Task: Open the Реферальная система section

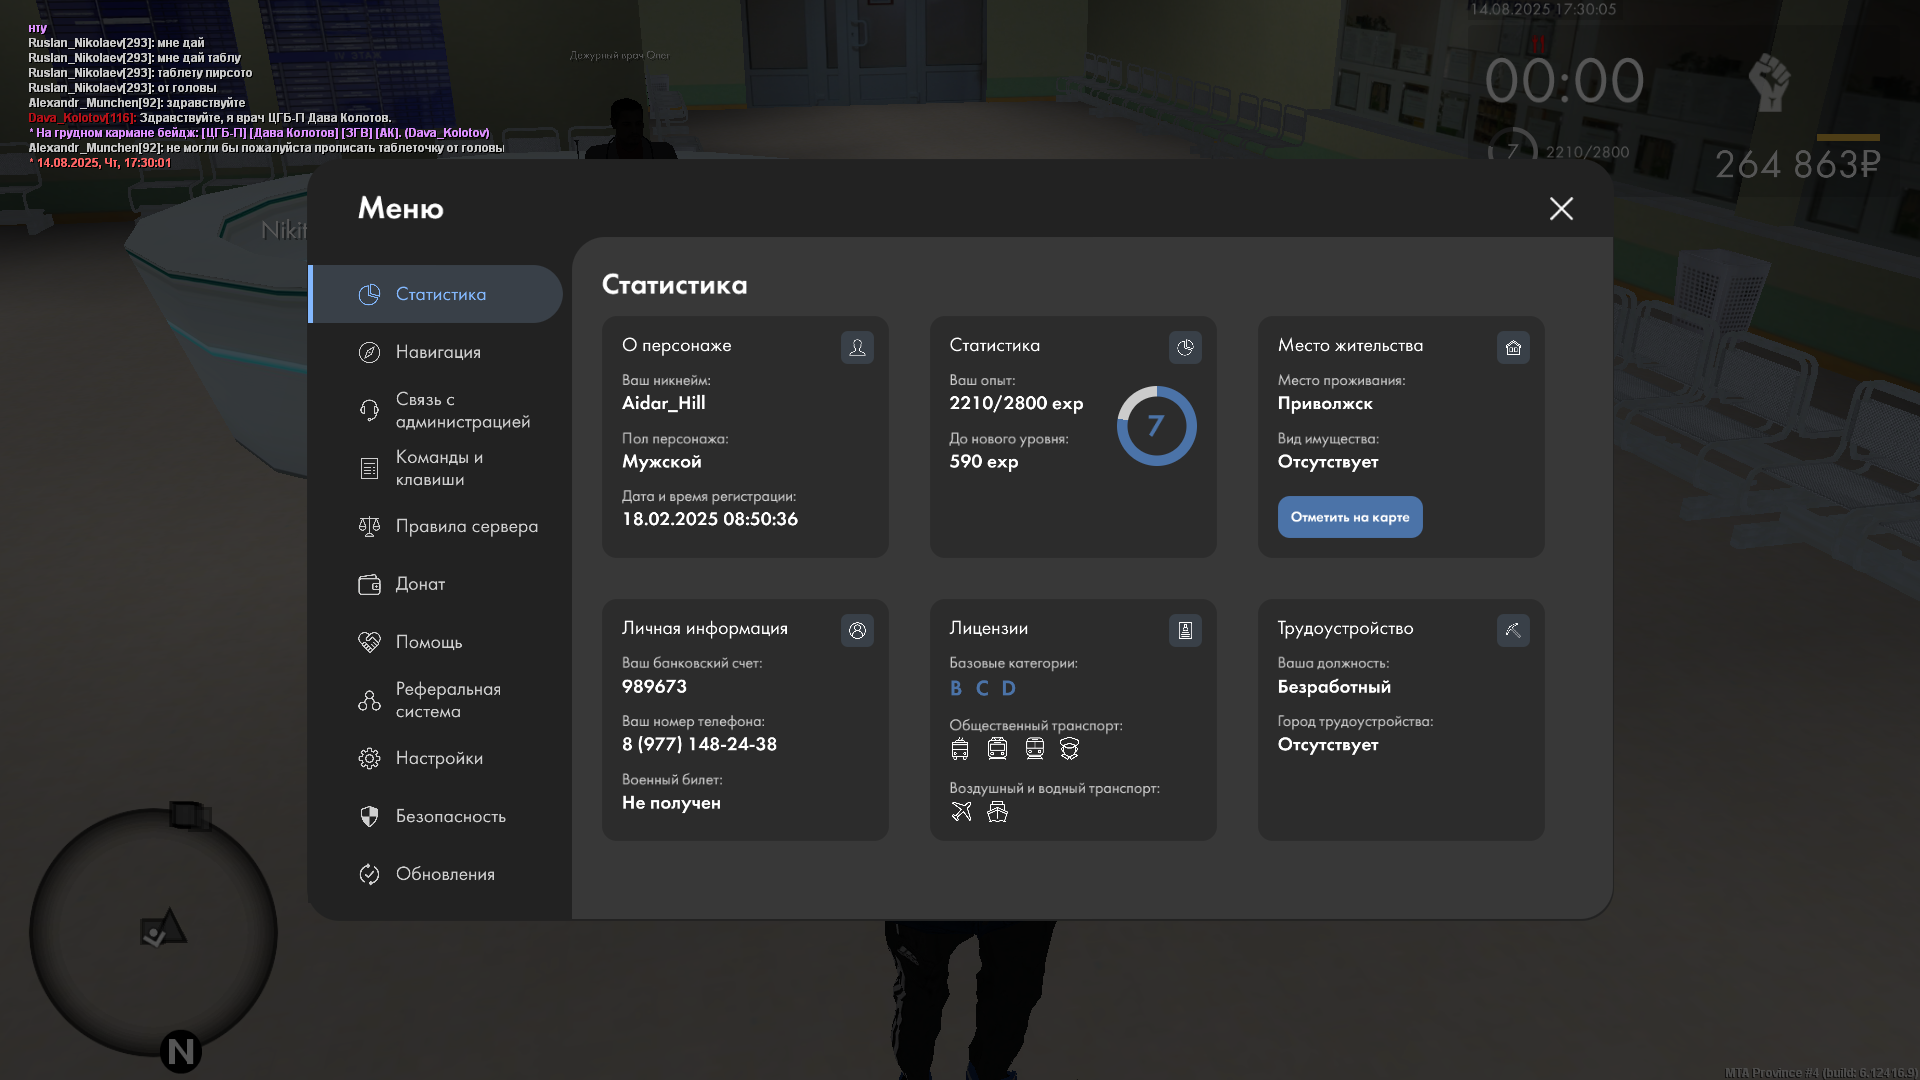Action: 447,700
